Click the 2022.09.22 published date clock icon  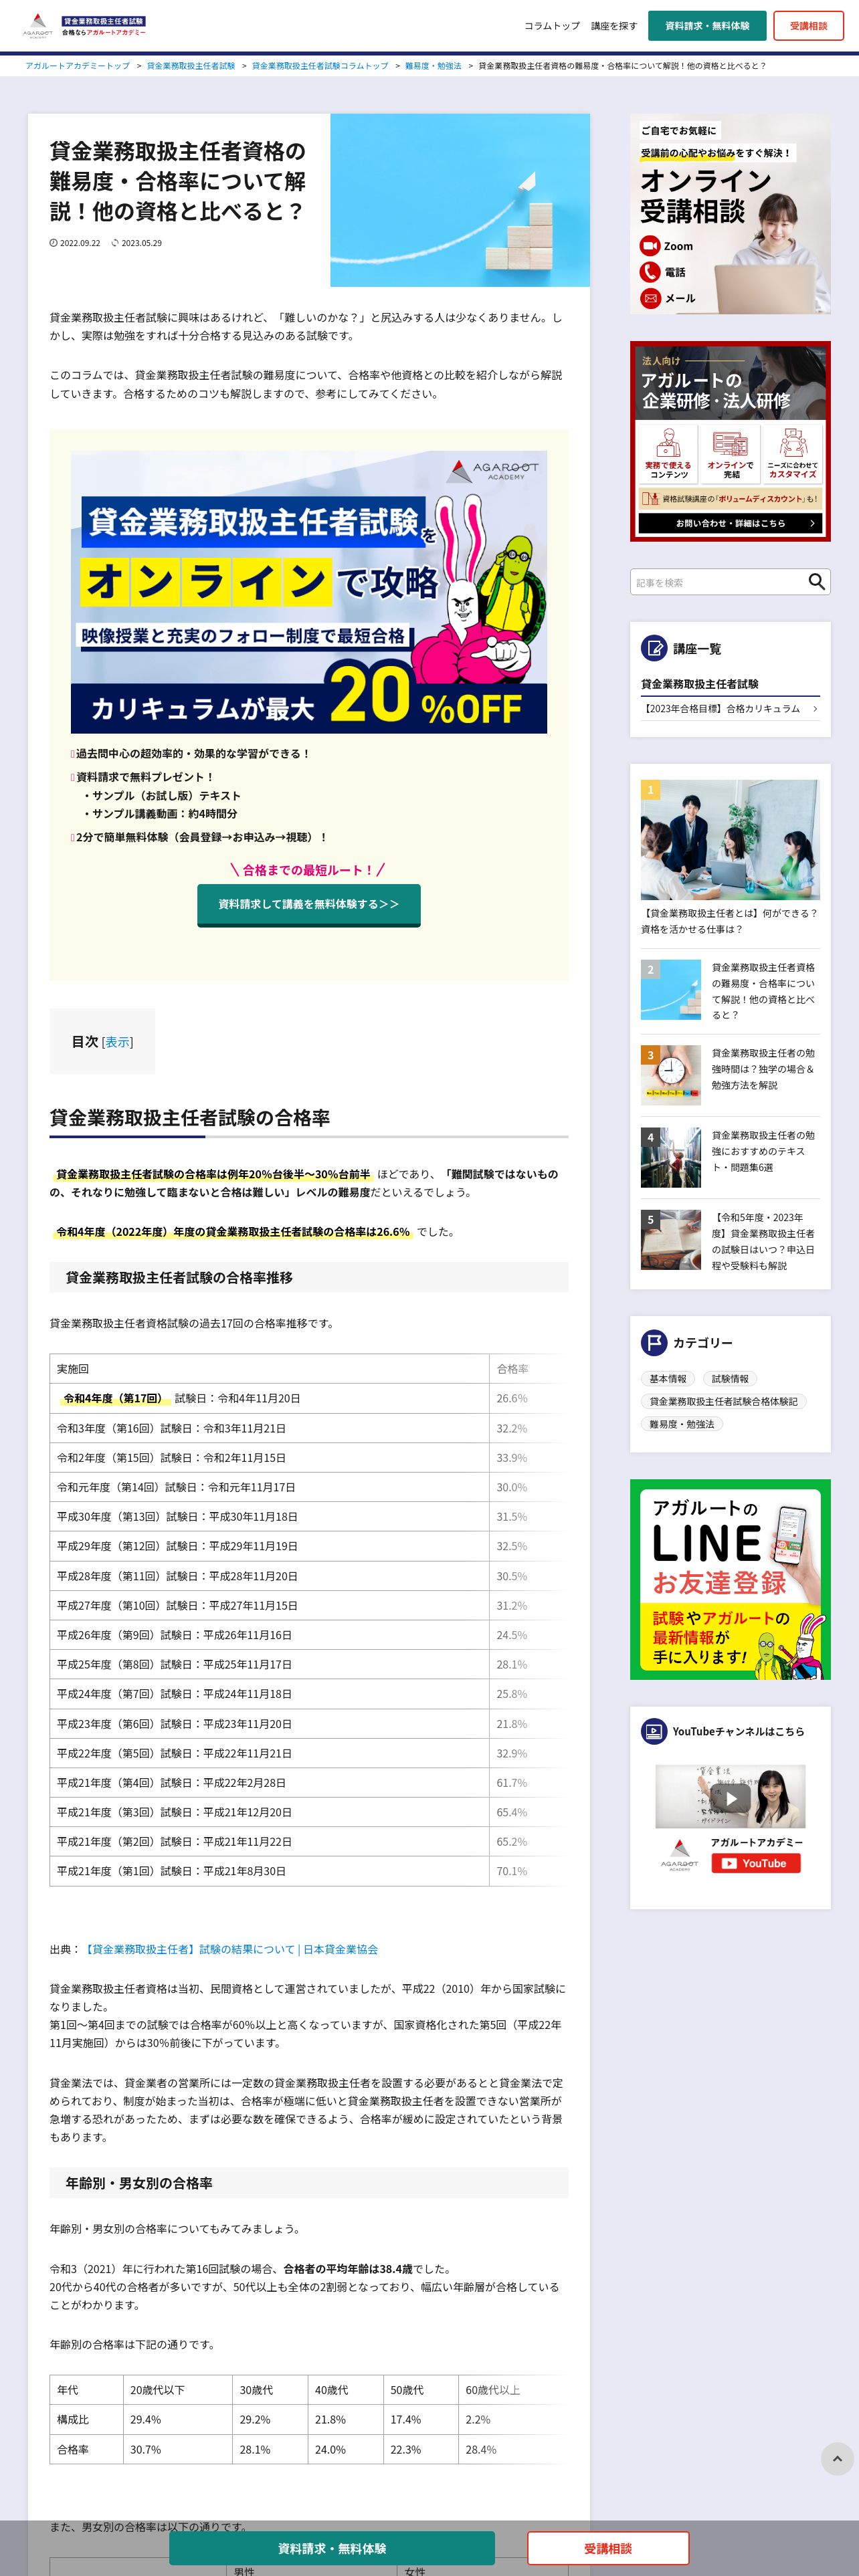coord(54,243)
